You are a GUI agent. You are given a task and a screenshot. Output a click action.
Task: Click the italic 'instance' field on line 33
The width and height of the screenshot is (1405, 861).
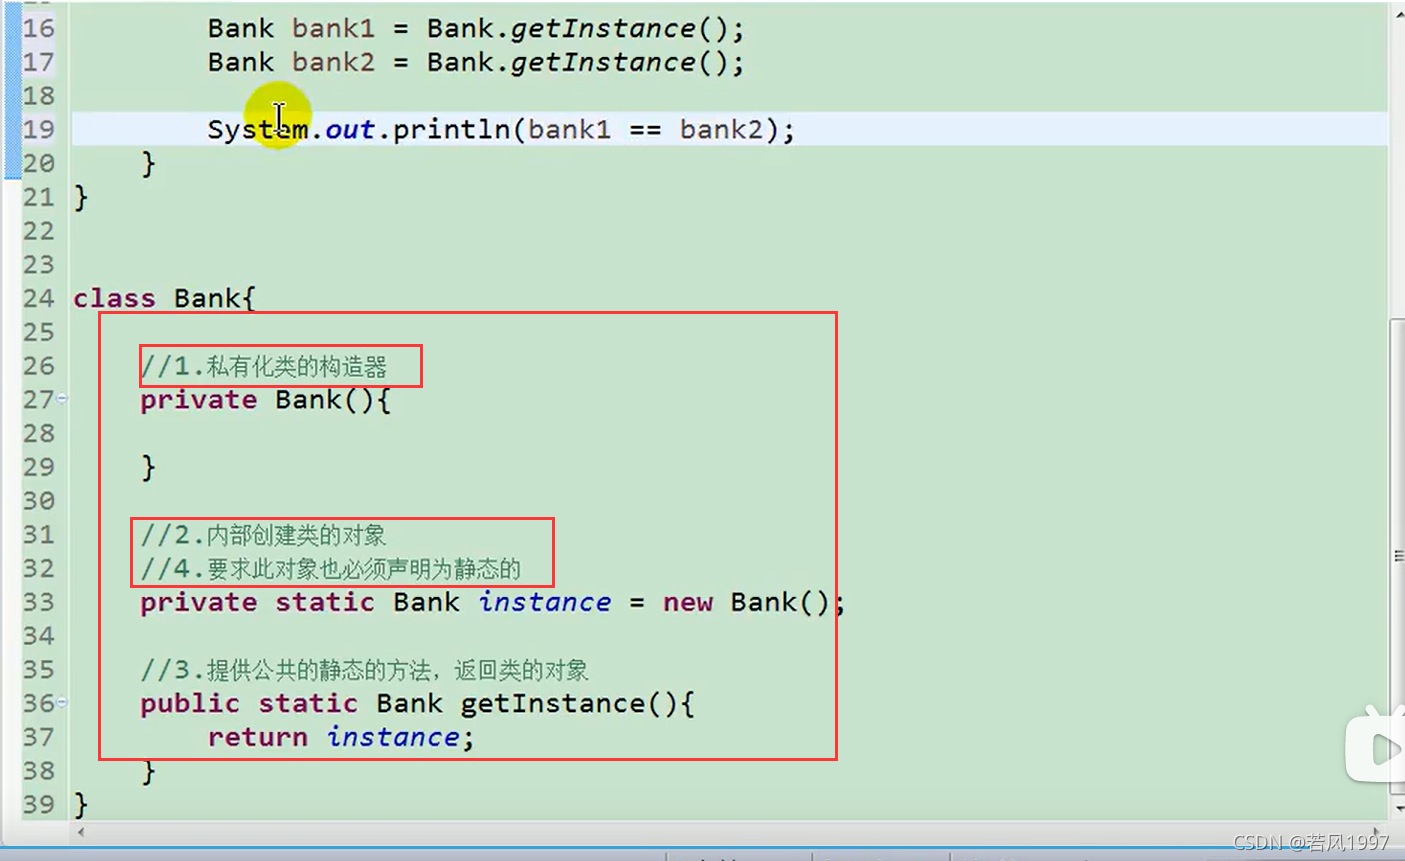[x=544, y=602]
